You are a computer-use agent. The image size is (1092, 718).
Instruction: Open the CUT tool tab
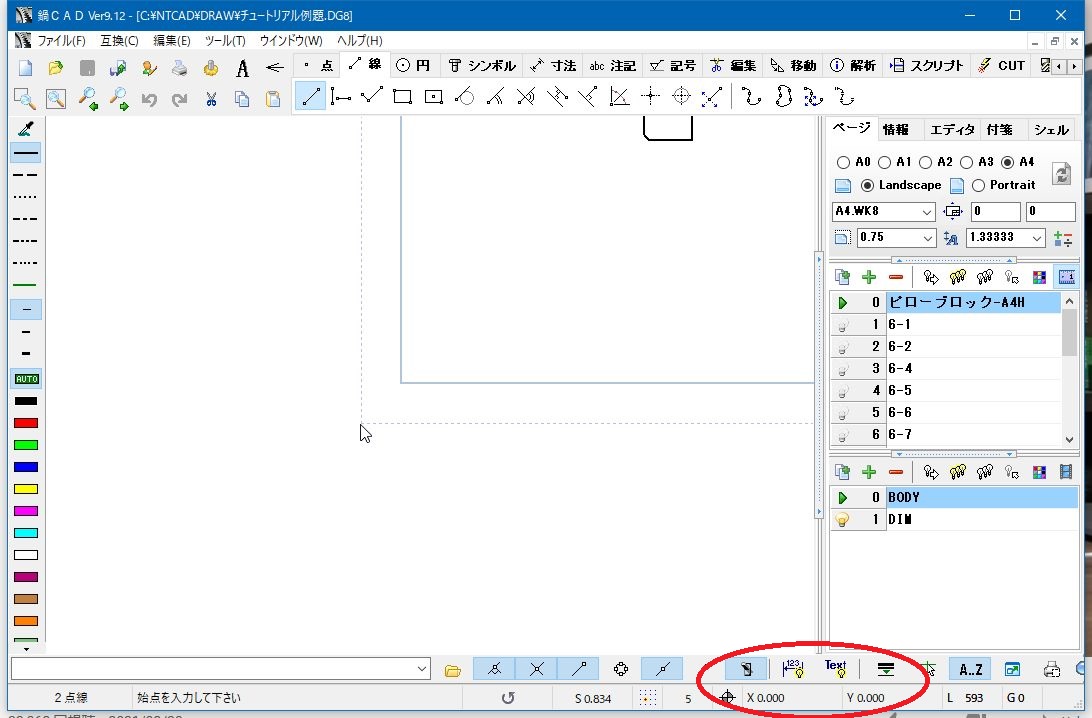pyautogui.click(x=1001, y=65)
